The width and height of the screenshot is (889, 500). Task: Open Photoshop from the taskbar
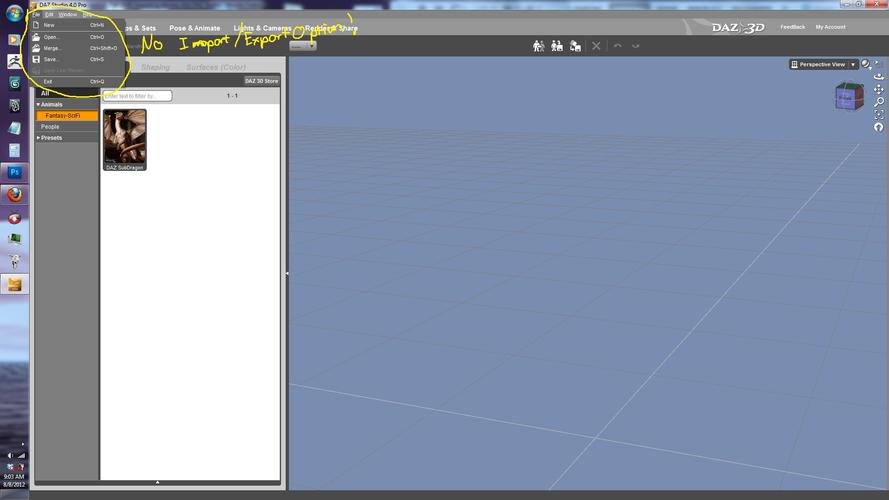[15, 172]
